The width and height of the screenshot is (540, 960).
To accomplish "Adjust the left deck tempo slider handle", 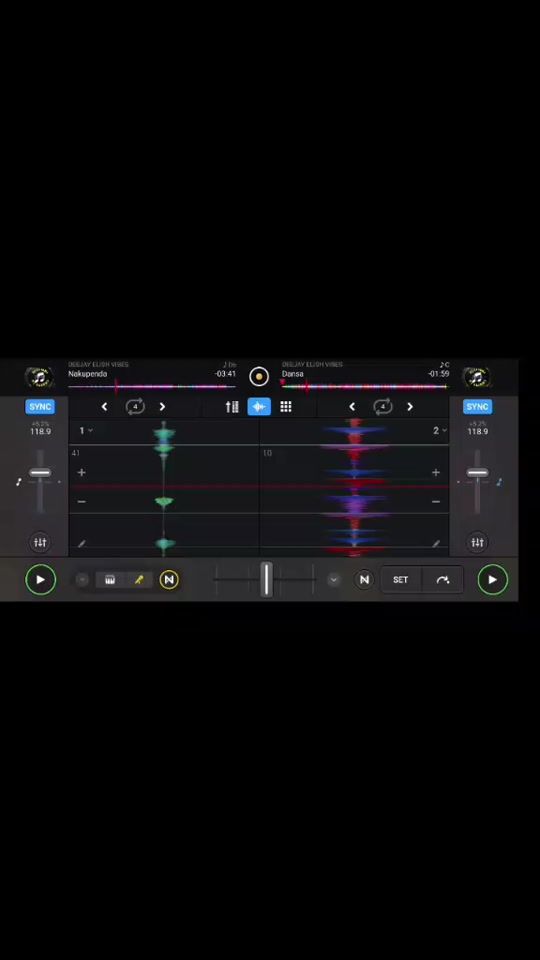I will click(x=40, y=473).
